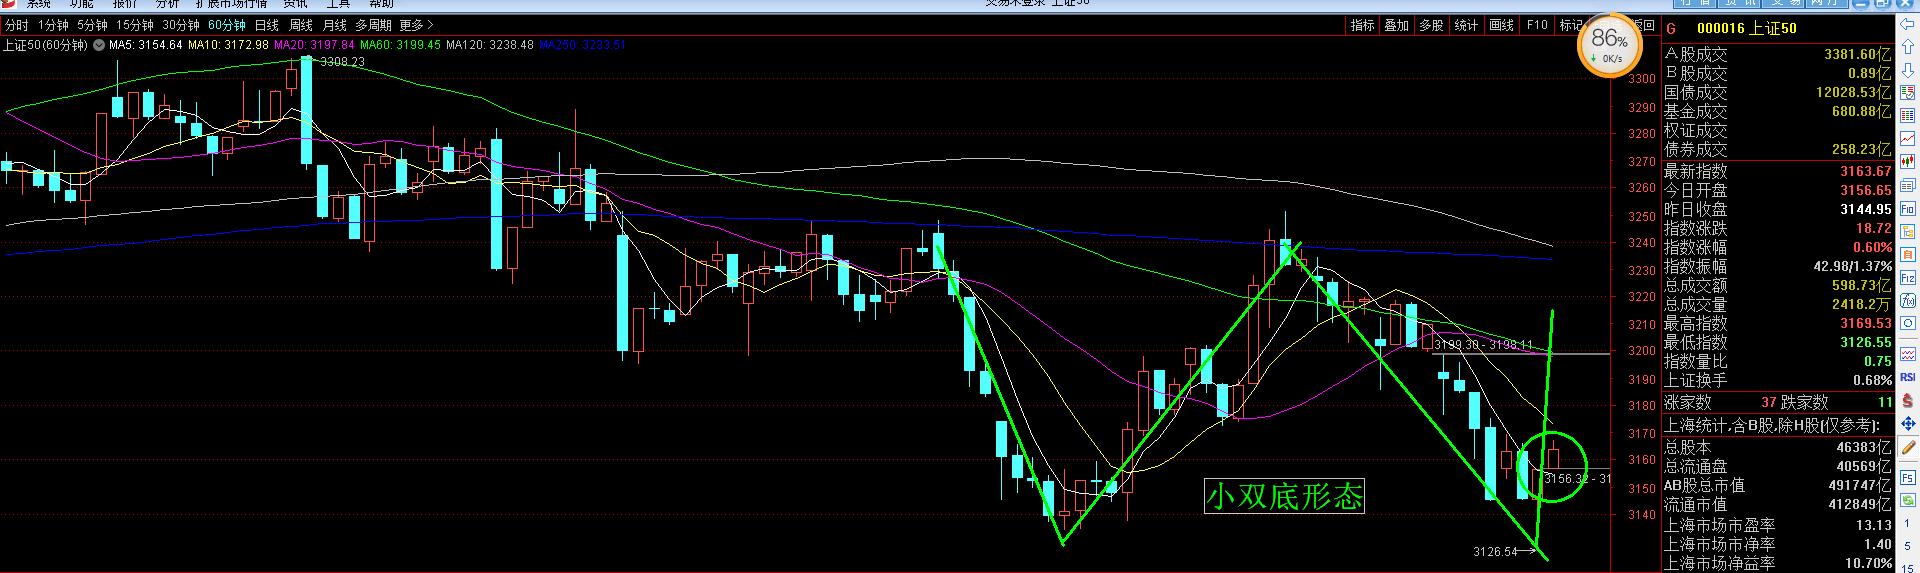Click the 国债成交 12028.53亿 row
This screenshot has width=1920, height=573.
click(1778, 92)
